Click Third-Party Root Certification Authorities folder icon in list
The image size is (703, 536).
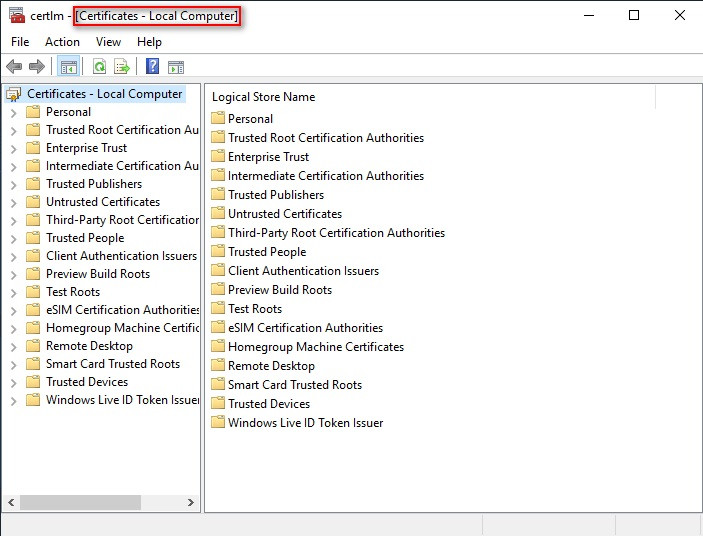(218, 232)
